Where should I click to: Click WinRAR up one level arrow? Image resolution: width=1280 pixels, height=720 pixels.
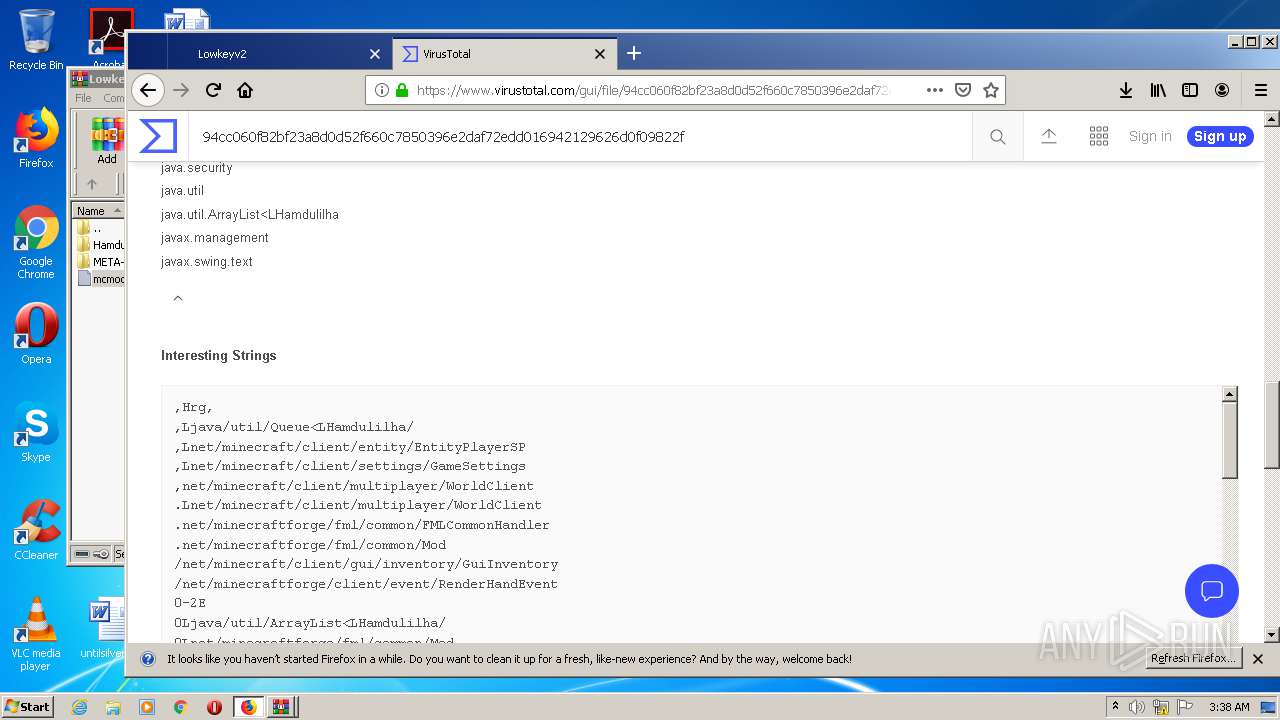pos(92,184)
